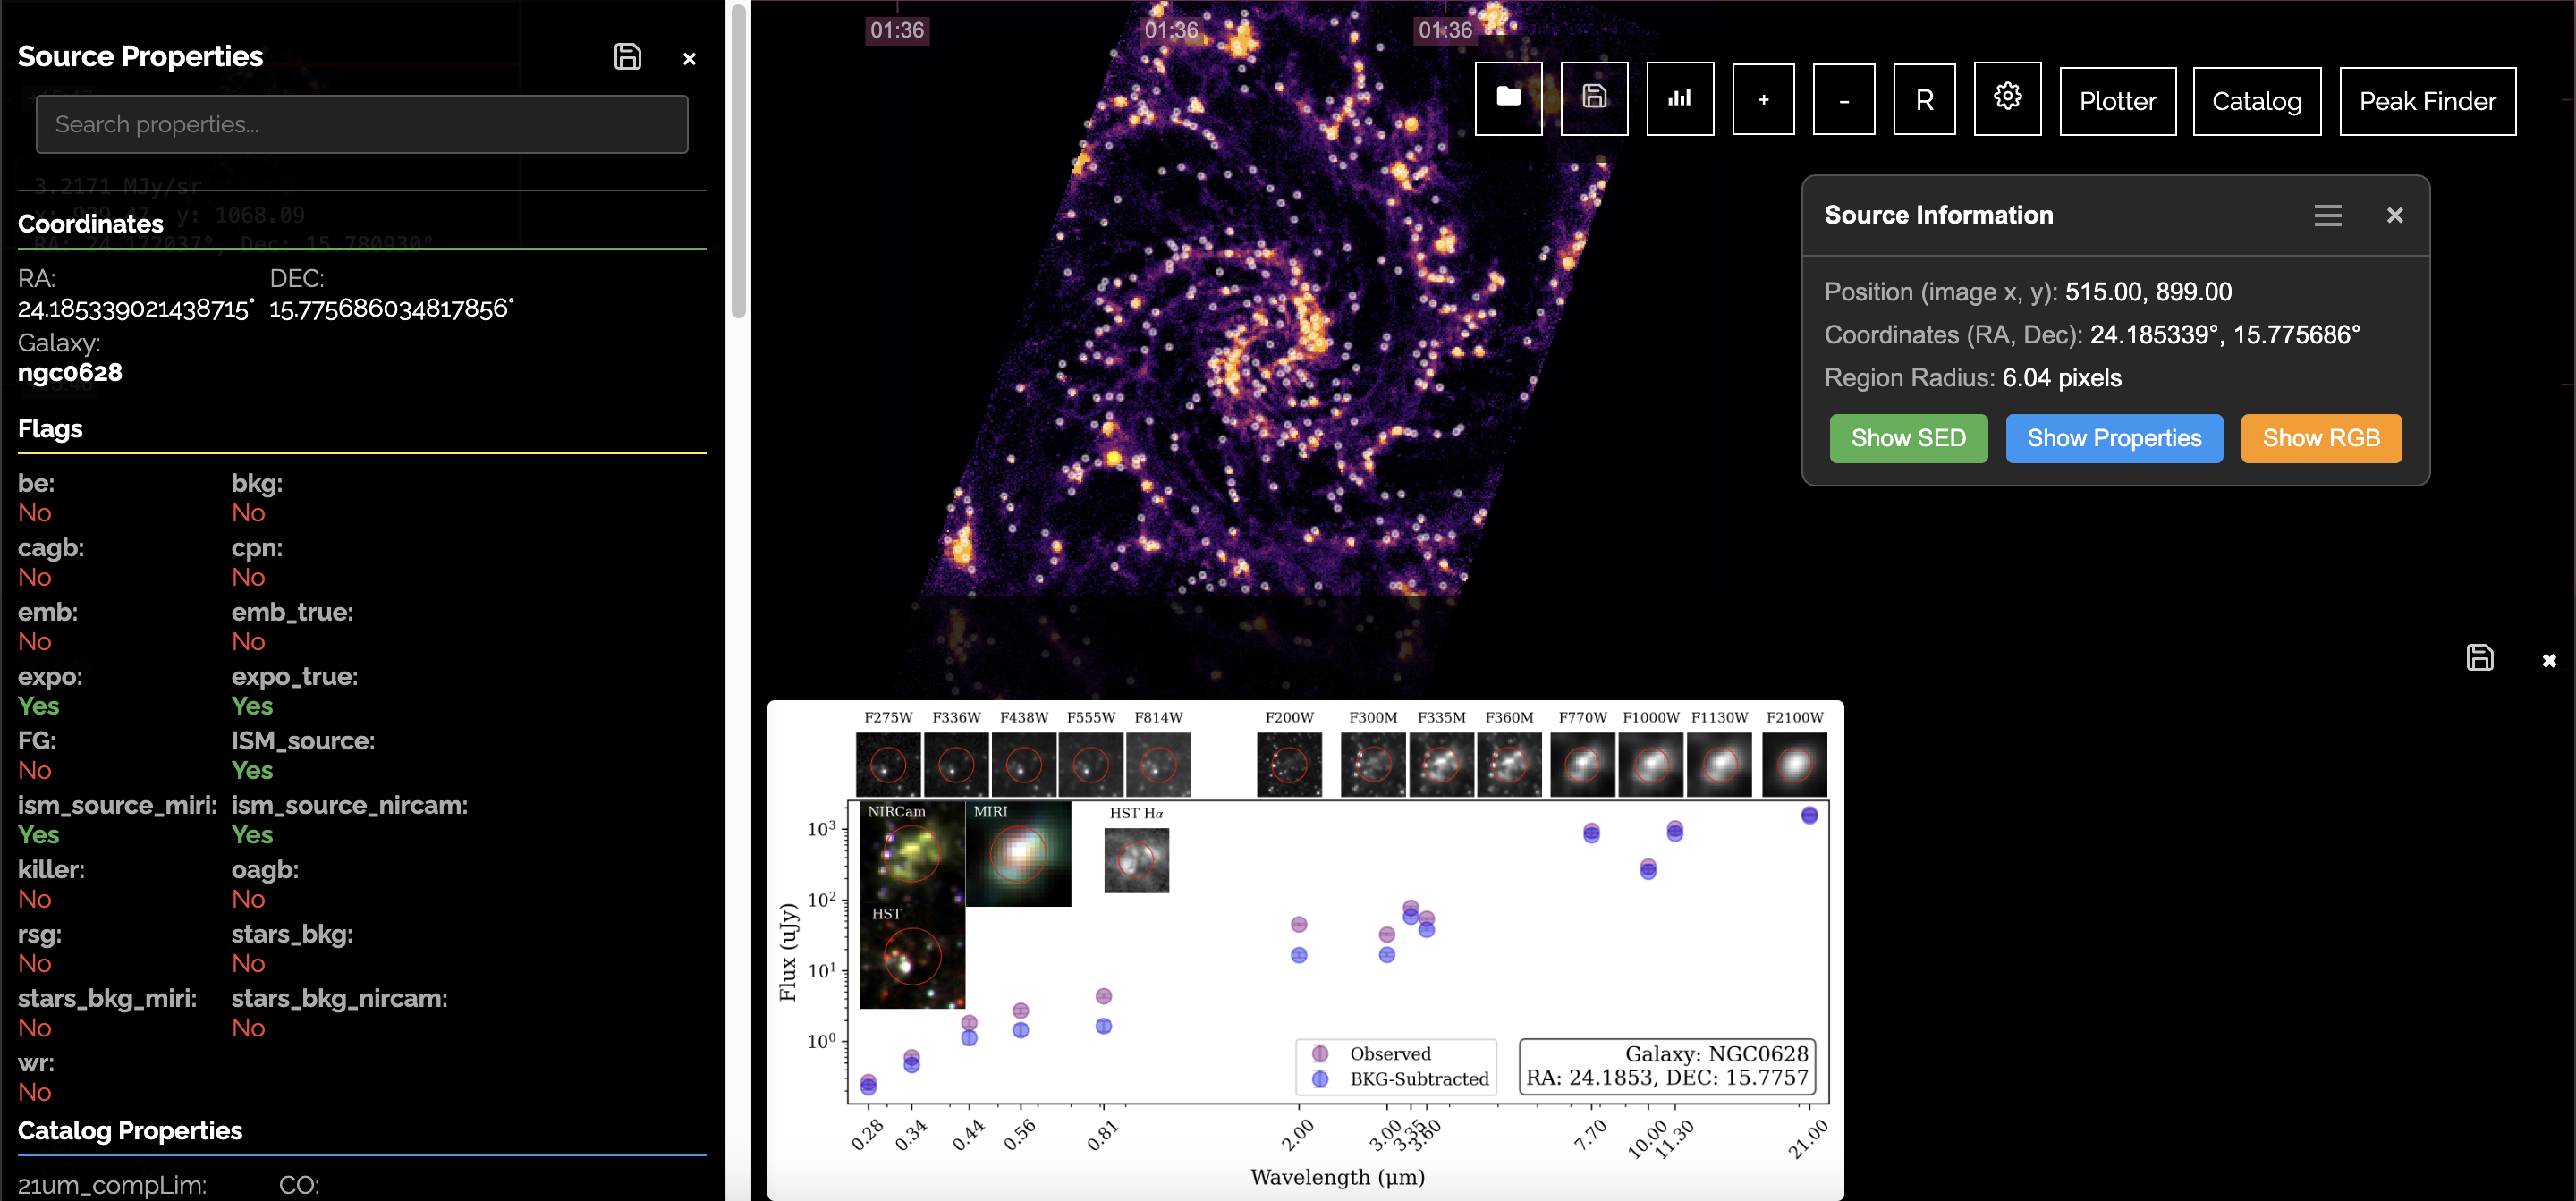2576x1201 pixels.
Task: Click the save icon in top toolbar
Action: point(1594,98)
